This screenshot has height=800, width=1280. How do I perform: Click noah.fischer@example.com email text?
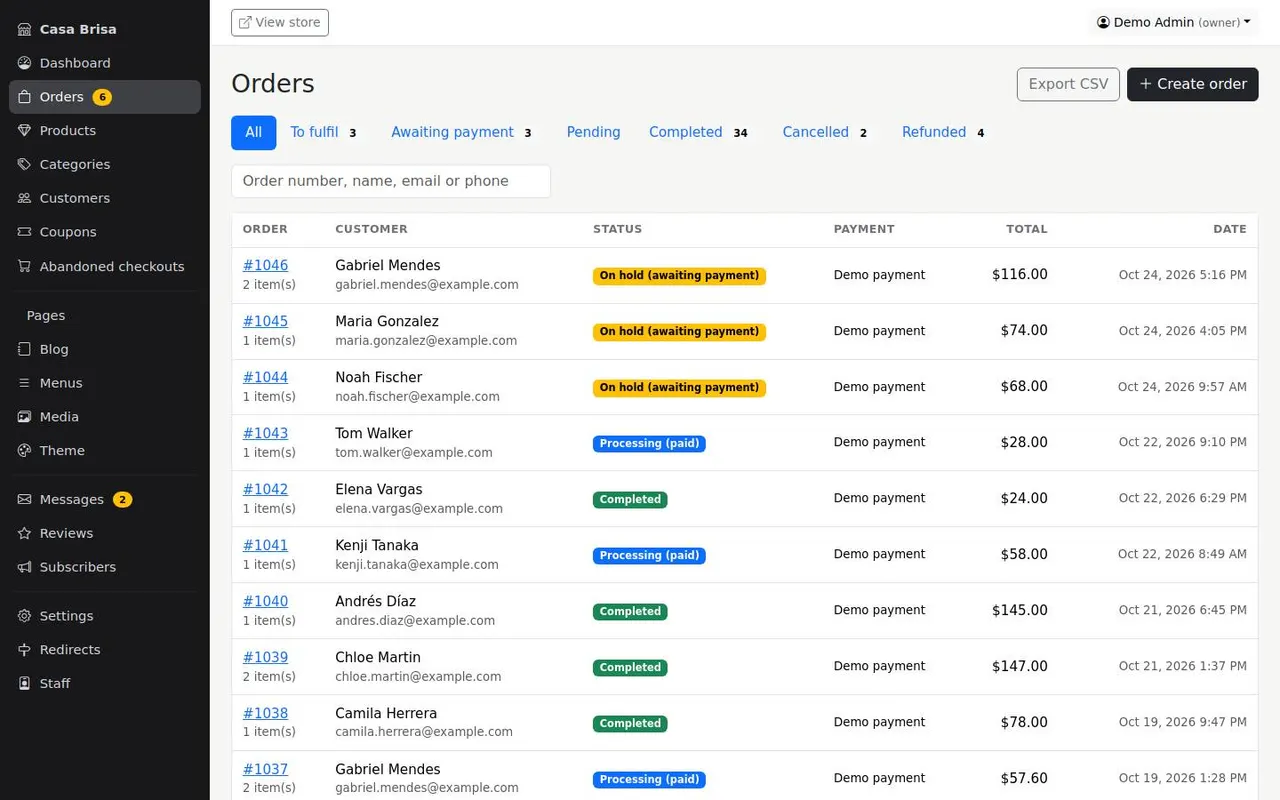417,397
